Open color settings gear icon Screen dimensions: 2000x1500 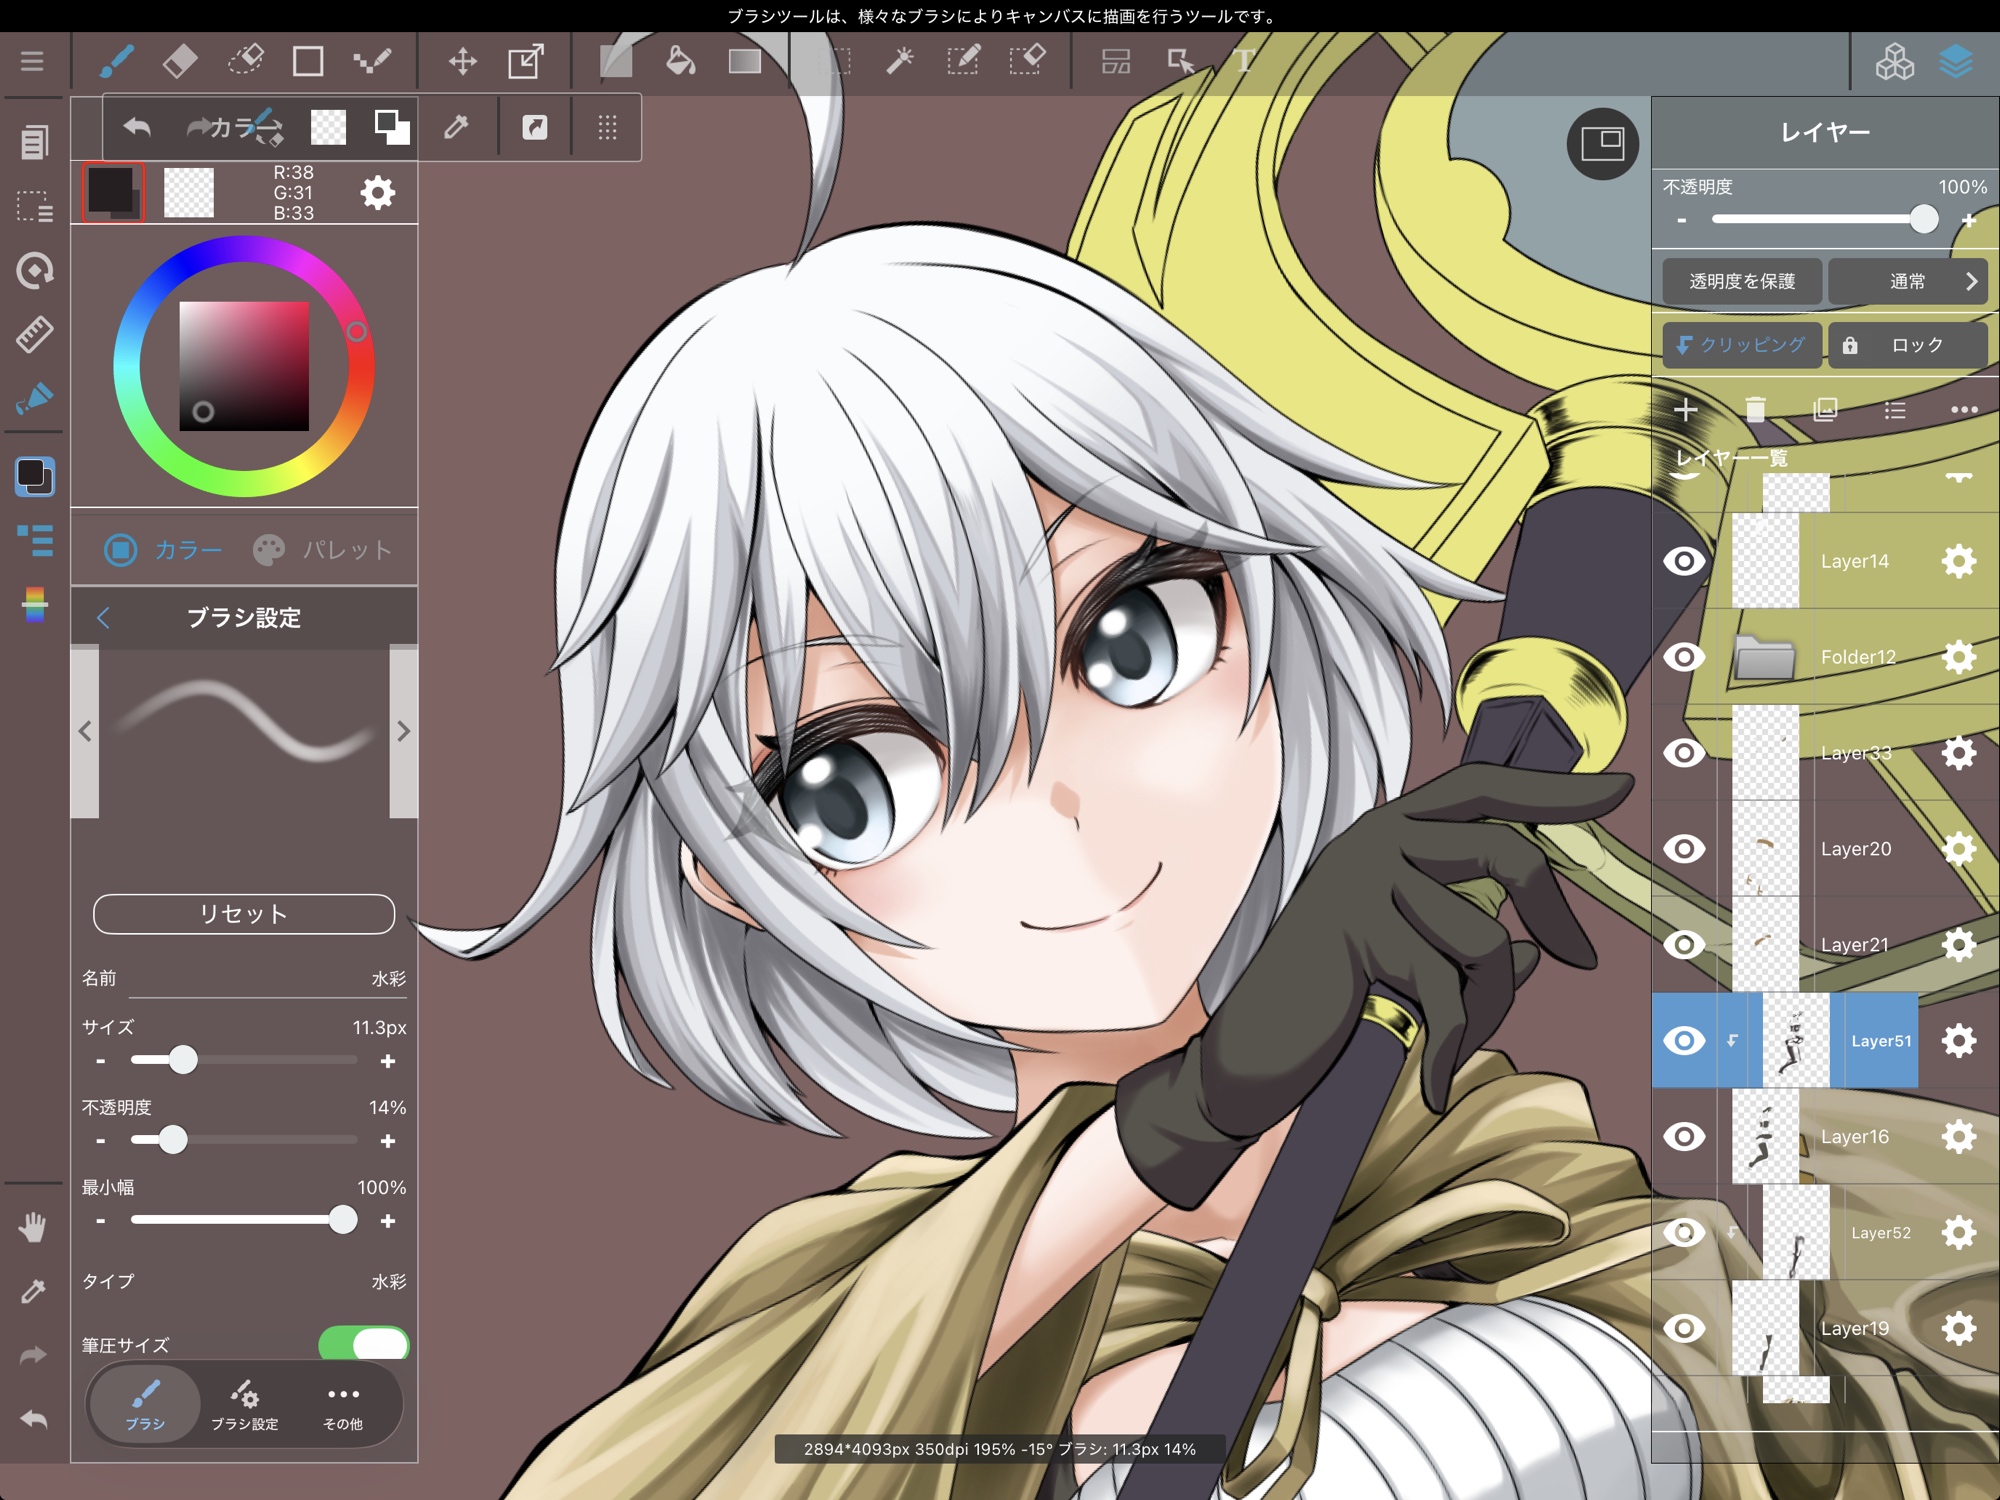377,192
